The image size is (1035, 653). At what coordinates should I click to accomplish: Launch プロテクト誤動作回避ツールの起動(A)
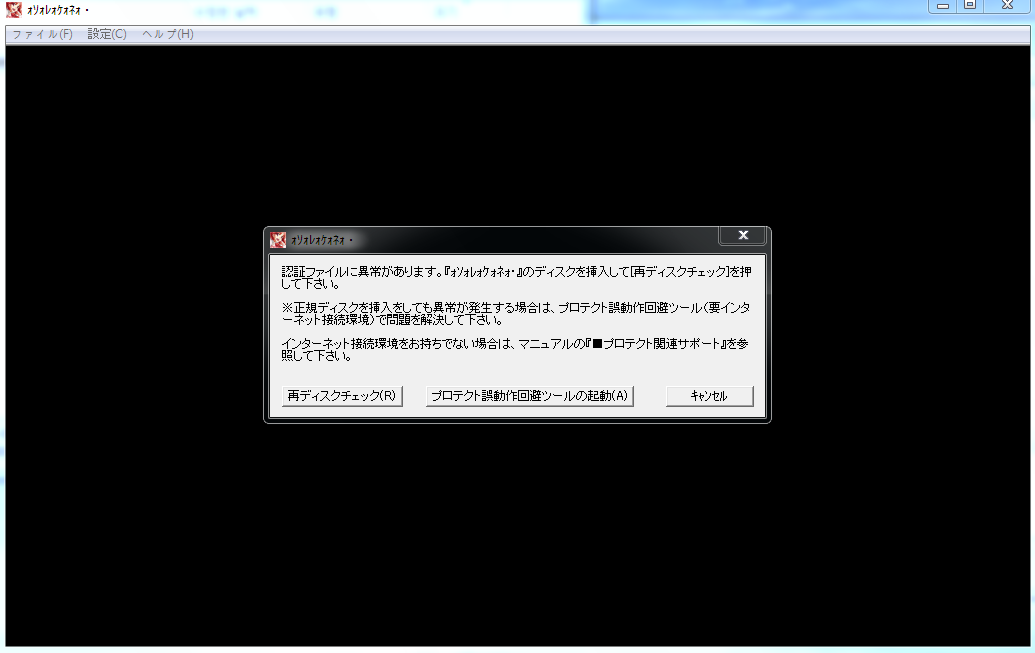529,396
